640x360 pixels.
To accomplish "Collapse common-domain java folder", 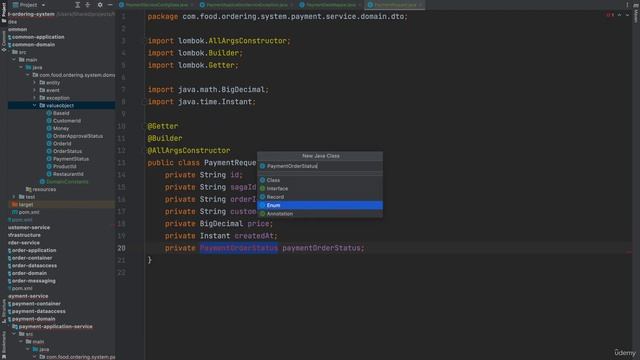I will [21, 67].
